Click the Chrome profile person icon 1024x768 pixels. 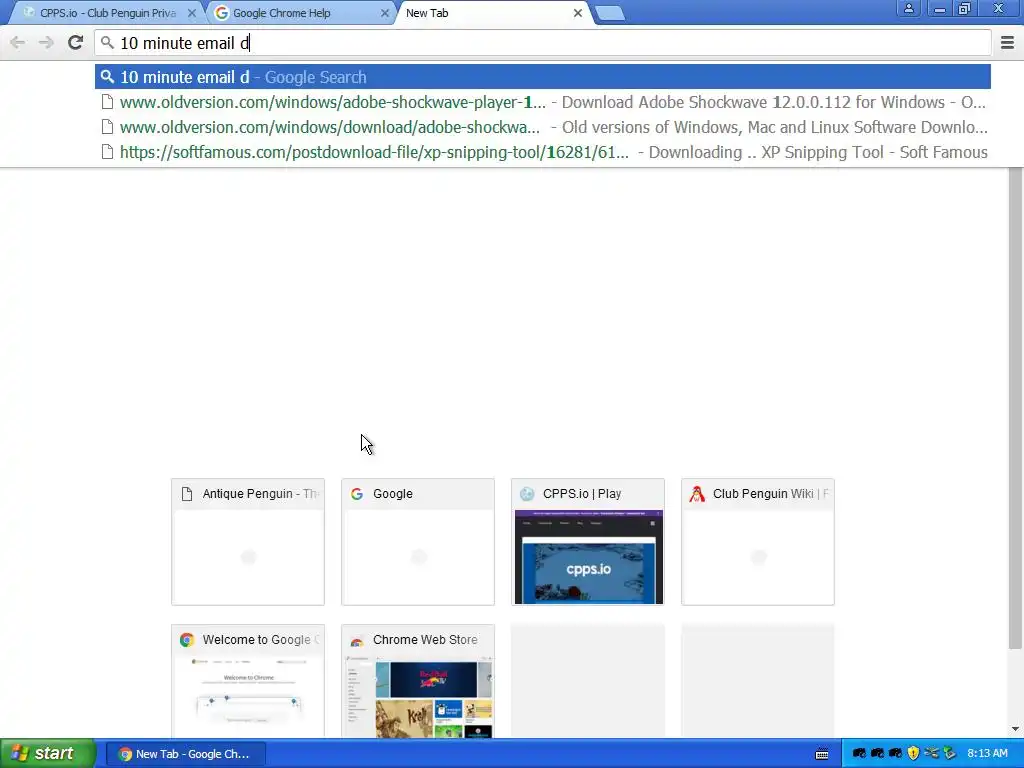pyautogui.click(x=908, y=8)
